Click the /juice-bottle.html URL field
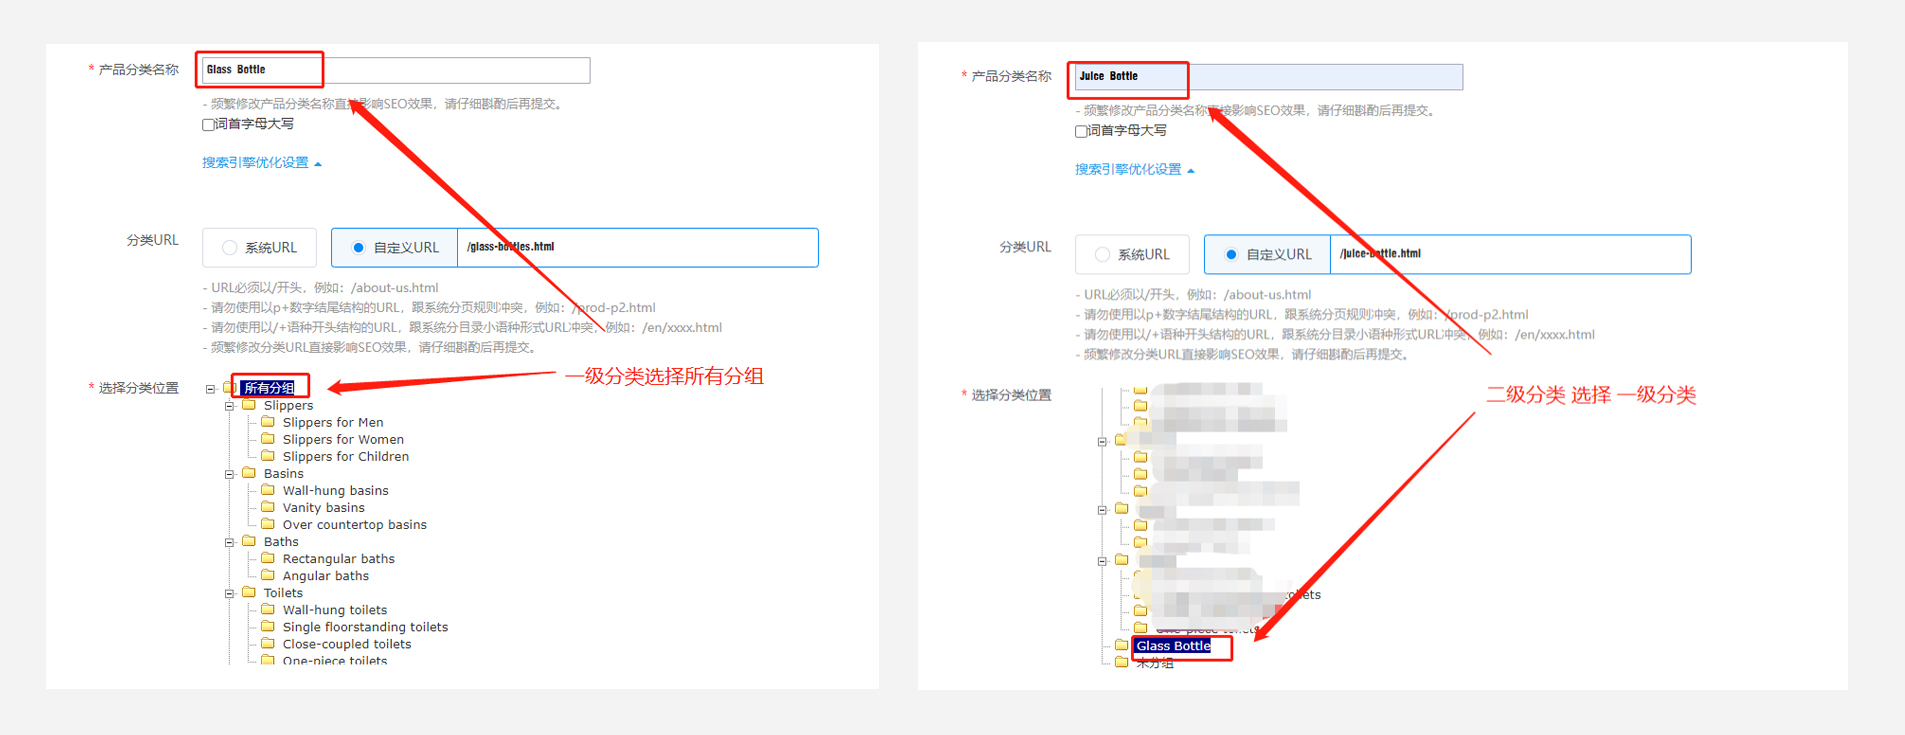The image size is (1905, 735). coord(1510,255)
